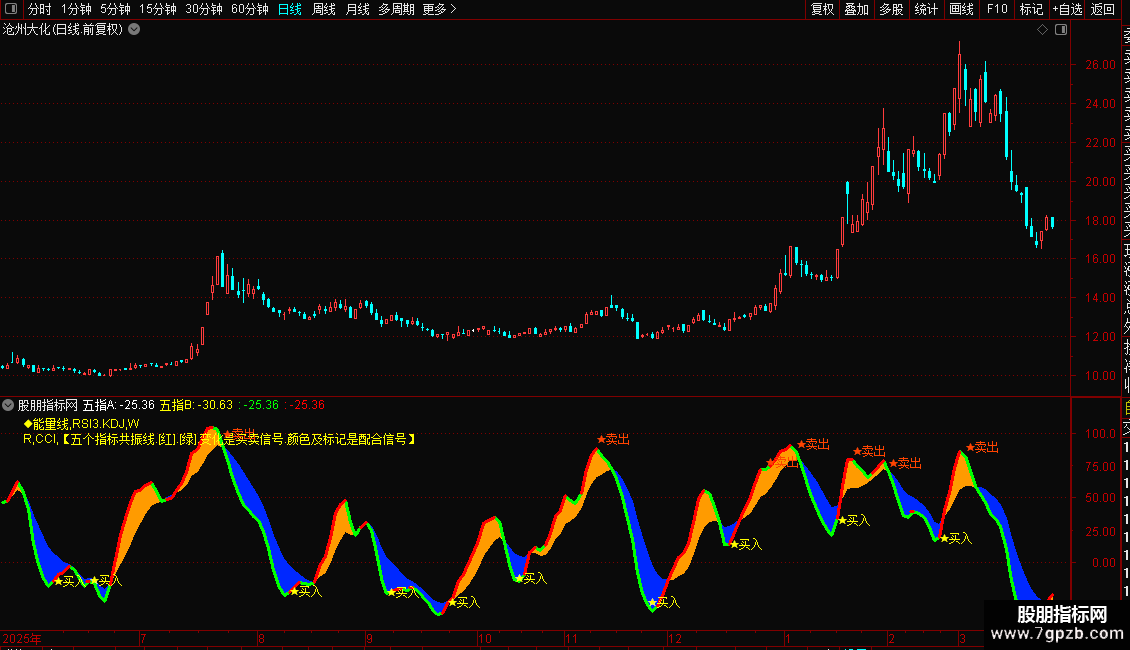
Task: Open the 统计 statistics tool
Action: click(926, 9)
